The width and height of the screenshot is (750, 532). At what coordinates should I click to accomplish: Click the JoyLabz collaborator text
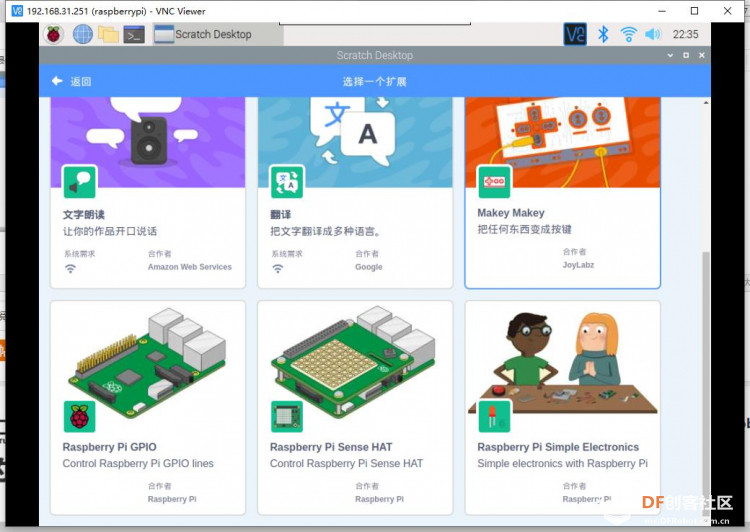coord(578,265)
